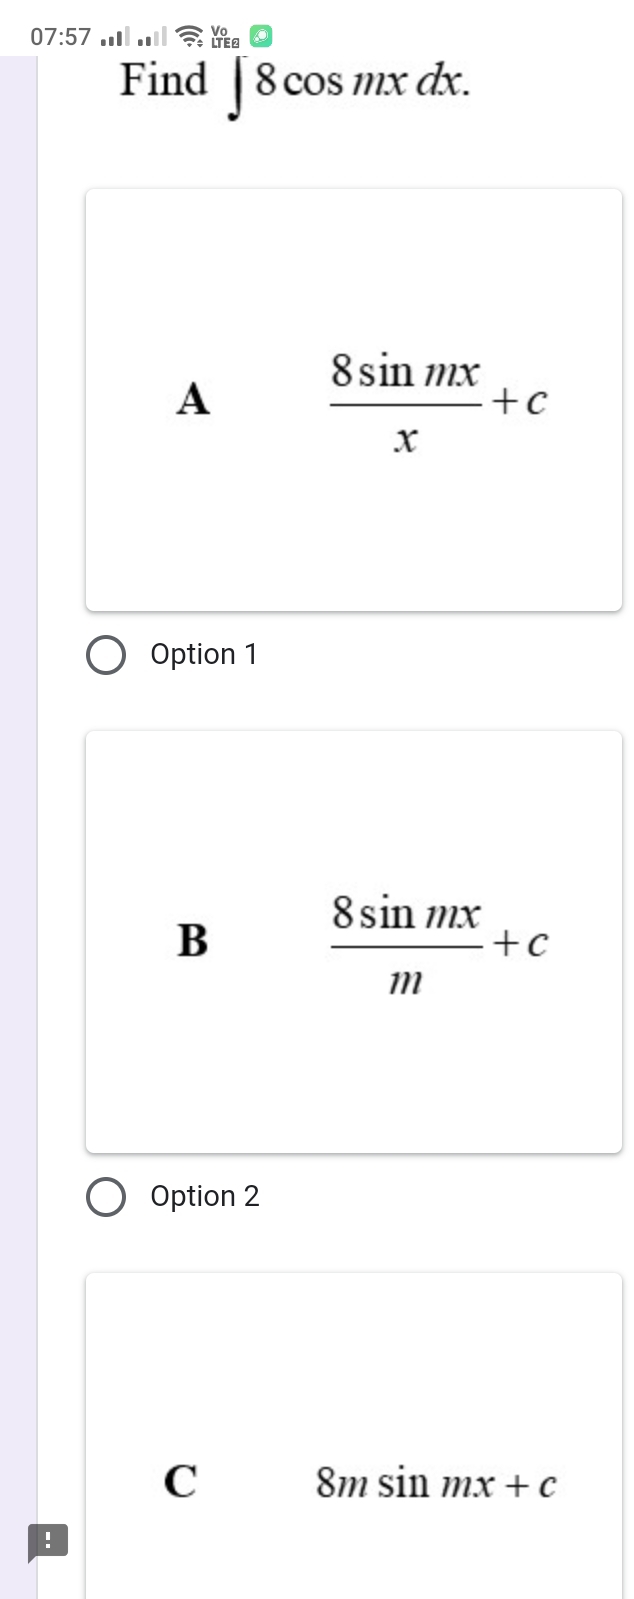Click the bold letter C label

click(x=180, y=1481)
